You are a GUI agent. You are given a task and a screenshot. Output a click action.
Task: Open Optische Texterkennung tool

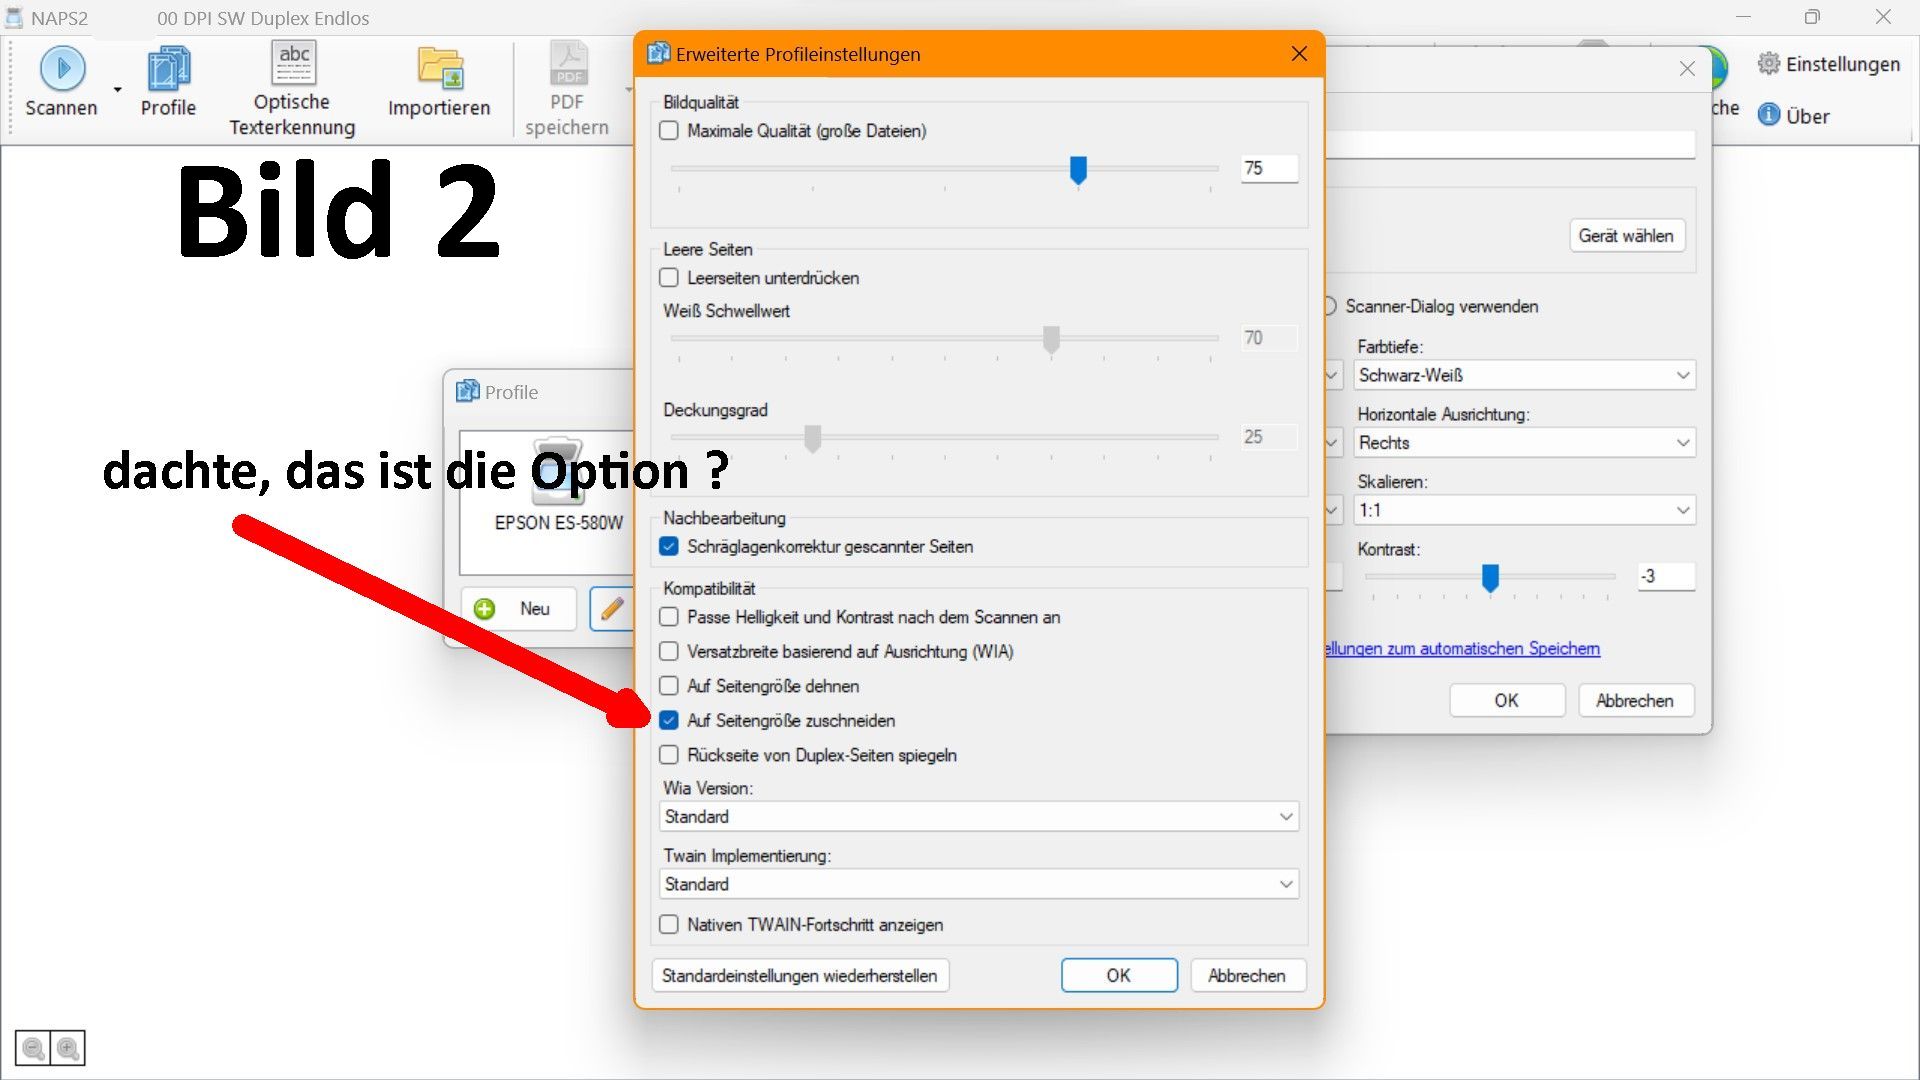pyautogui.click(x=293, y=64)
